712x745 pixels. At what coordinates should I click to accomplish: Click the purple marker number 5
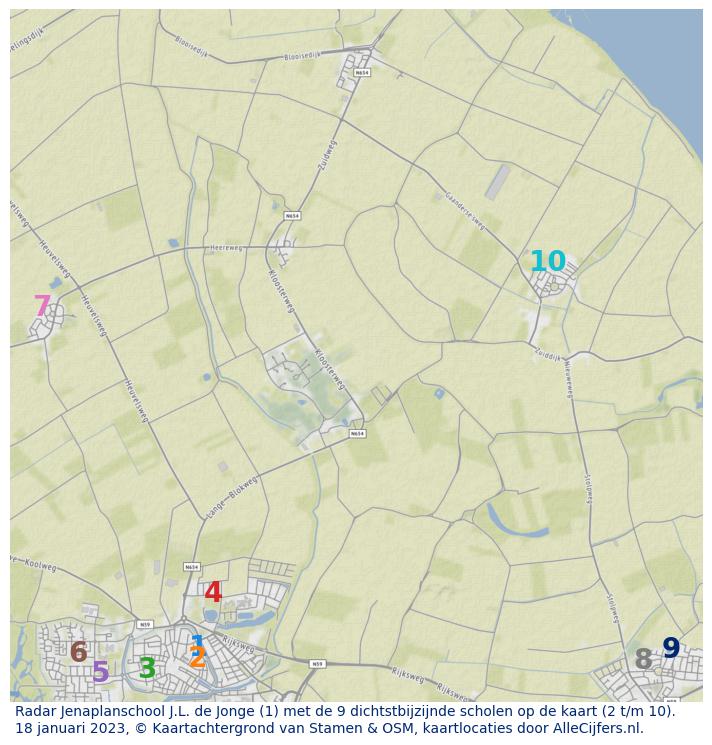point(100,673)
